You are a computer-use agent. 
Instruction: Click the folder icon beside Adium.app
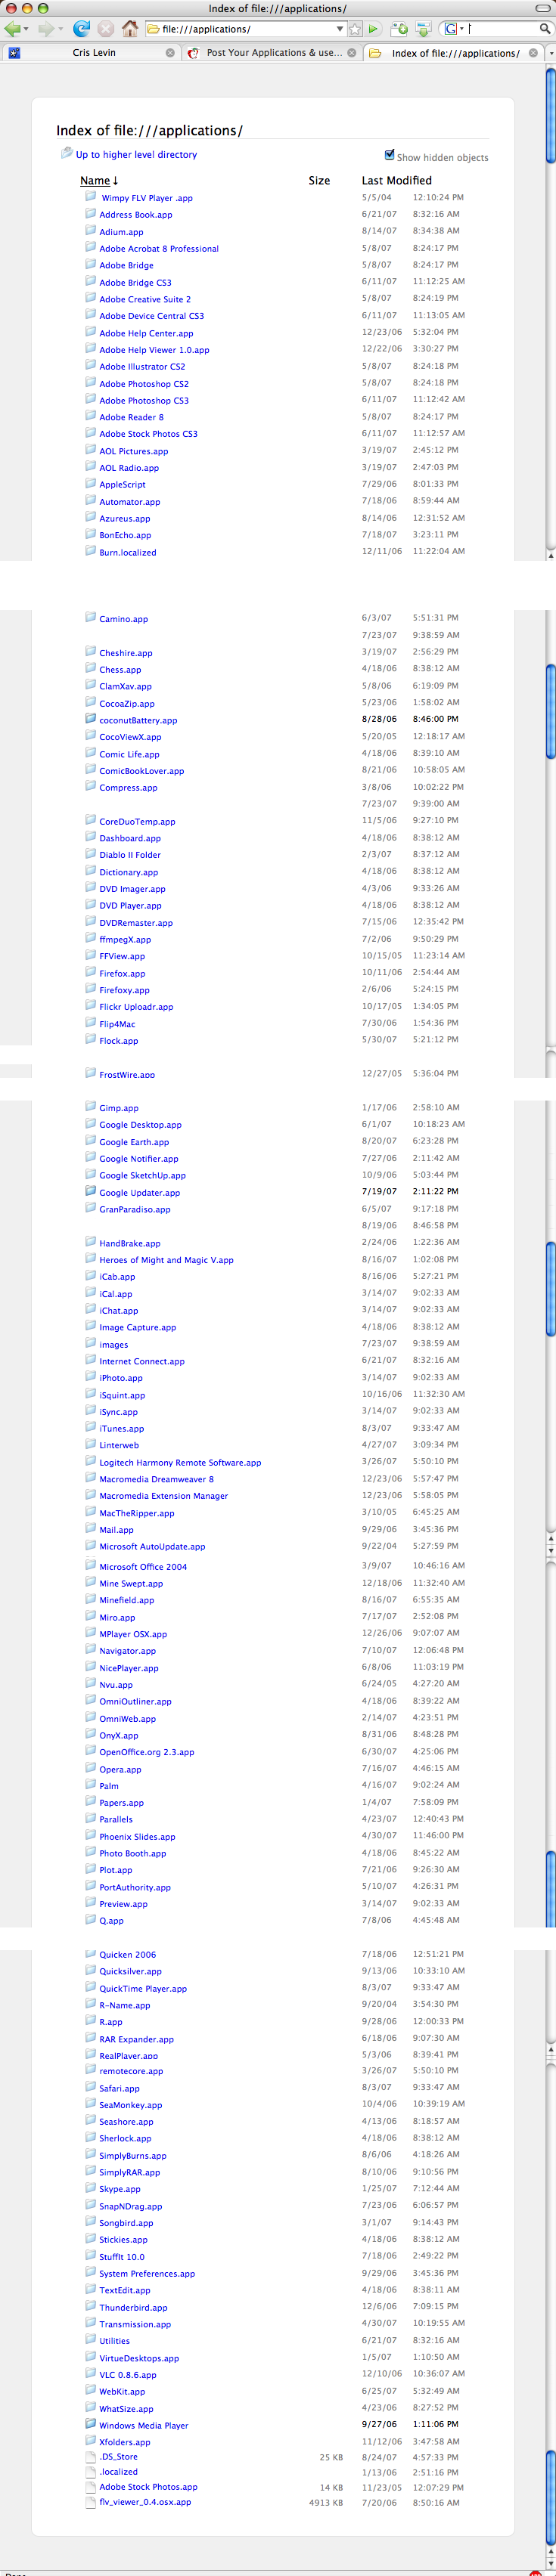(90, 231)
